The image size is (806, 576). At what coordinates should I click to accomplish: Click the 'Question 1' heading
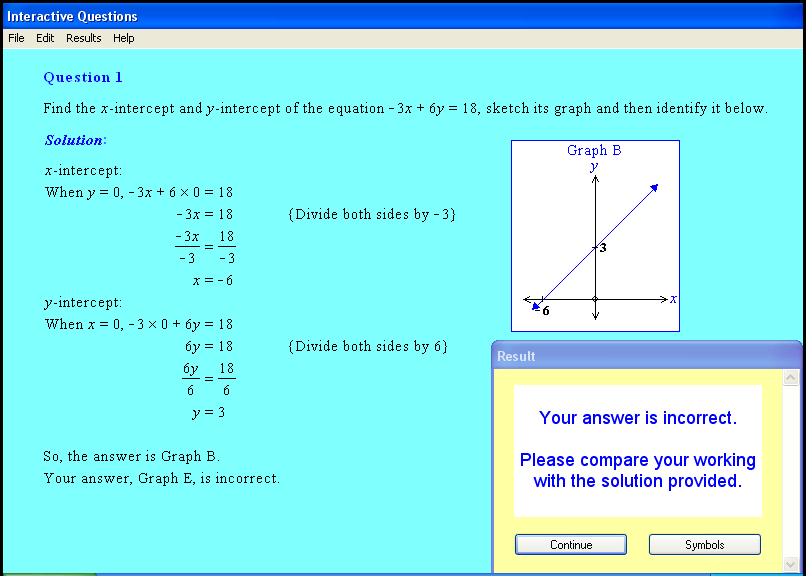pyautogui.click(x=83, y=78)
